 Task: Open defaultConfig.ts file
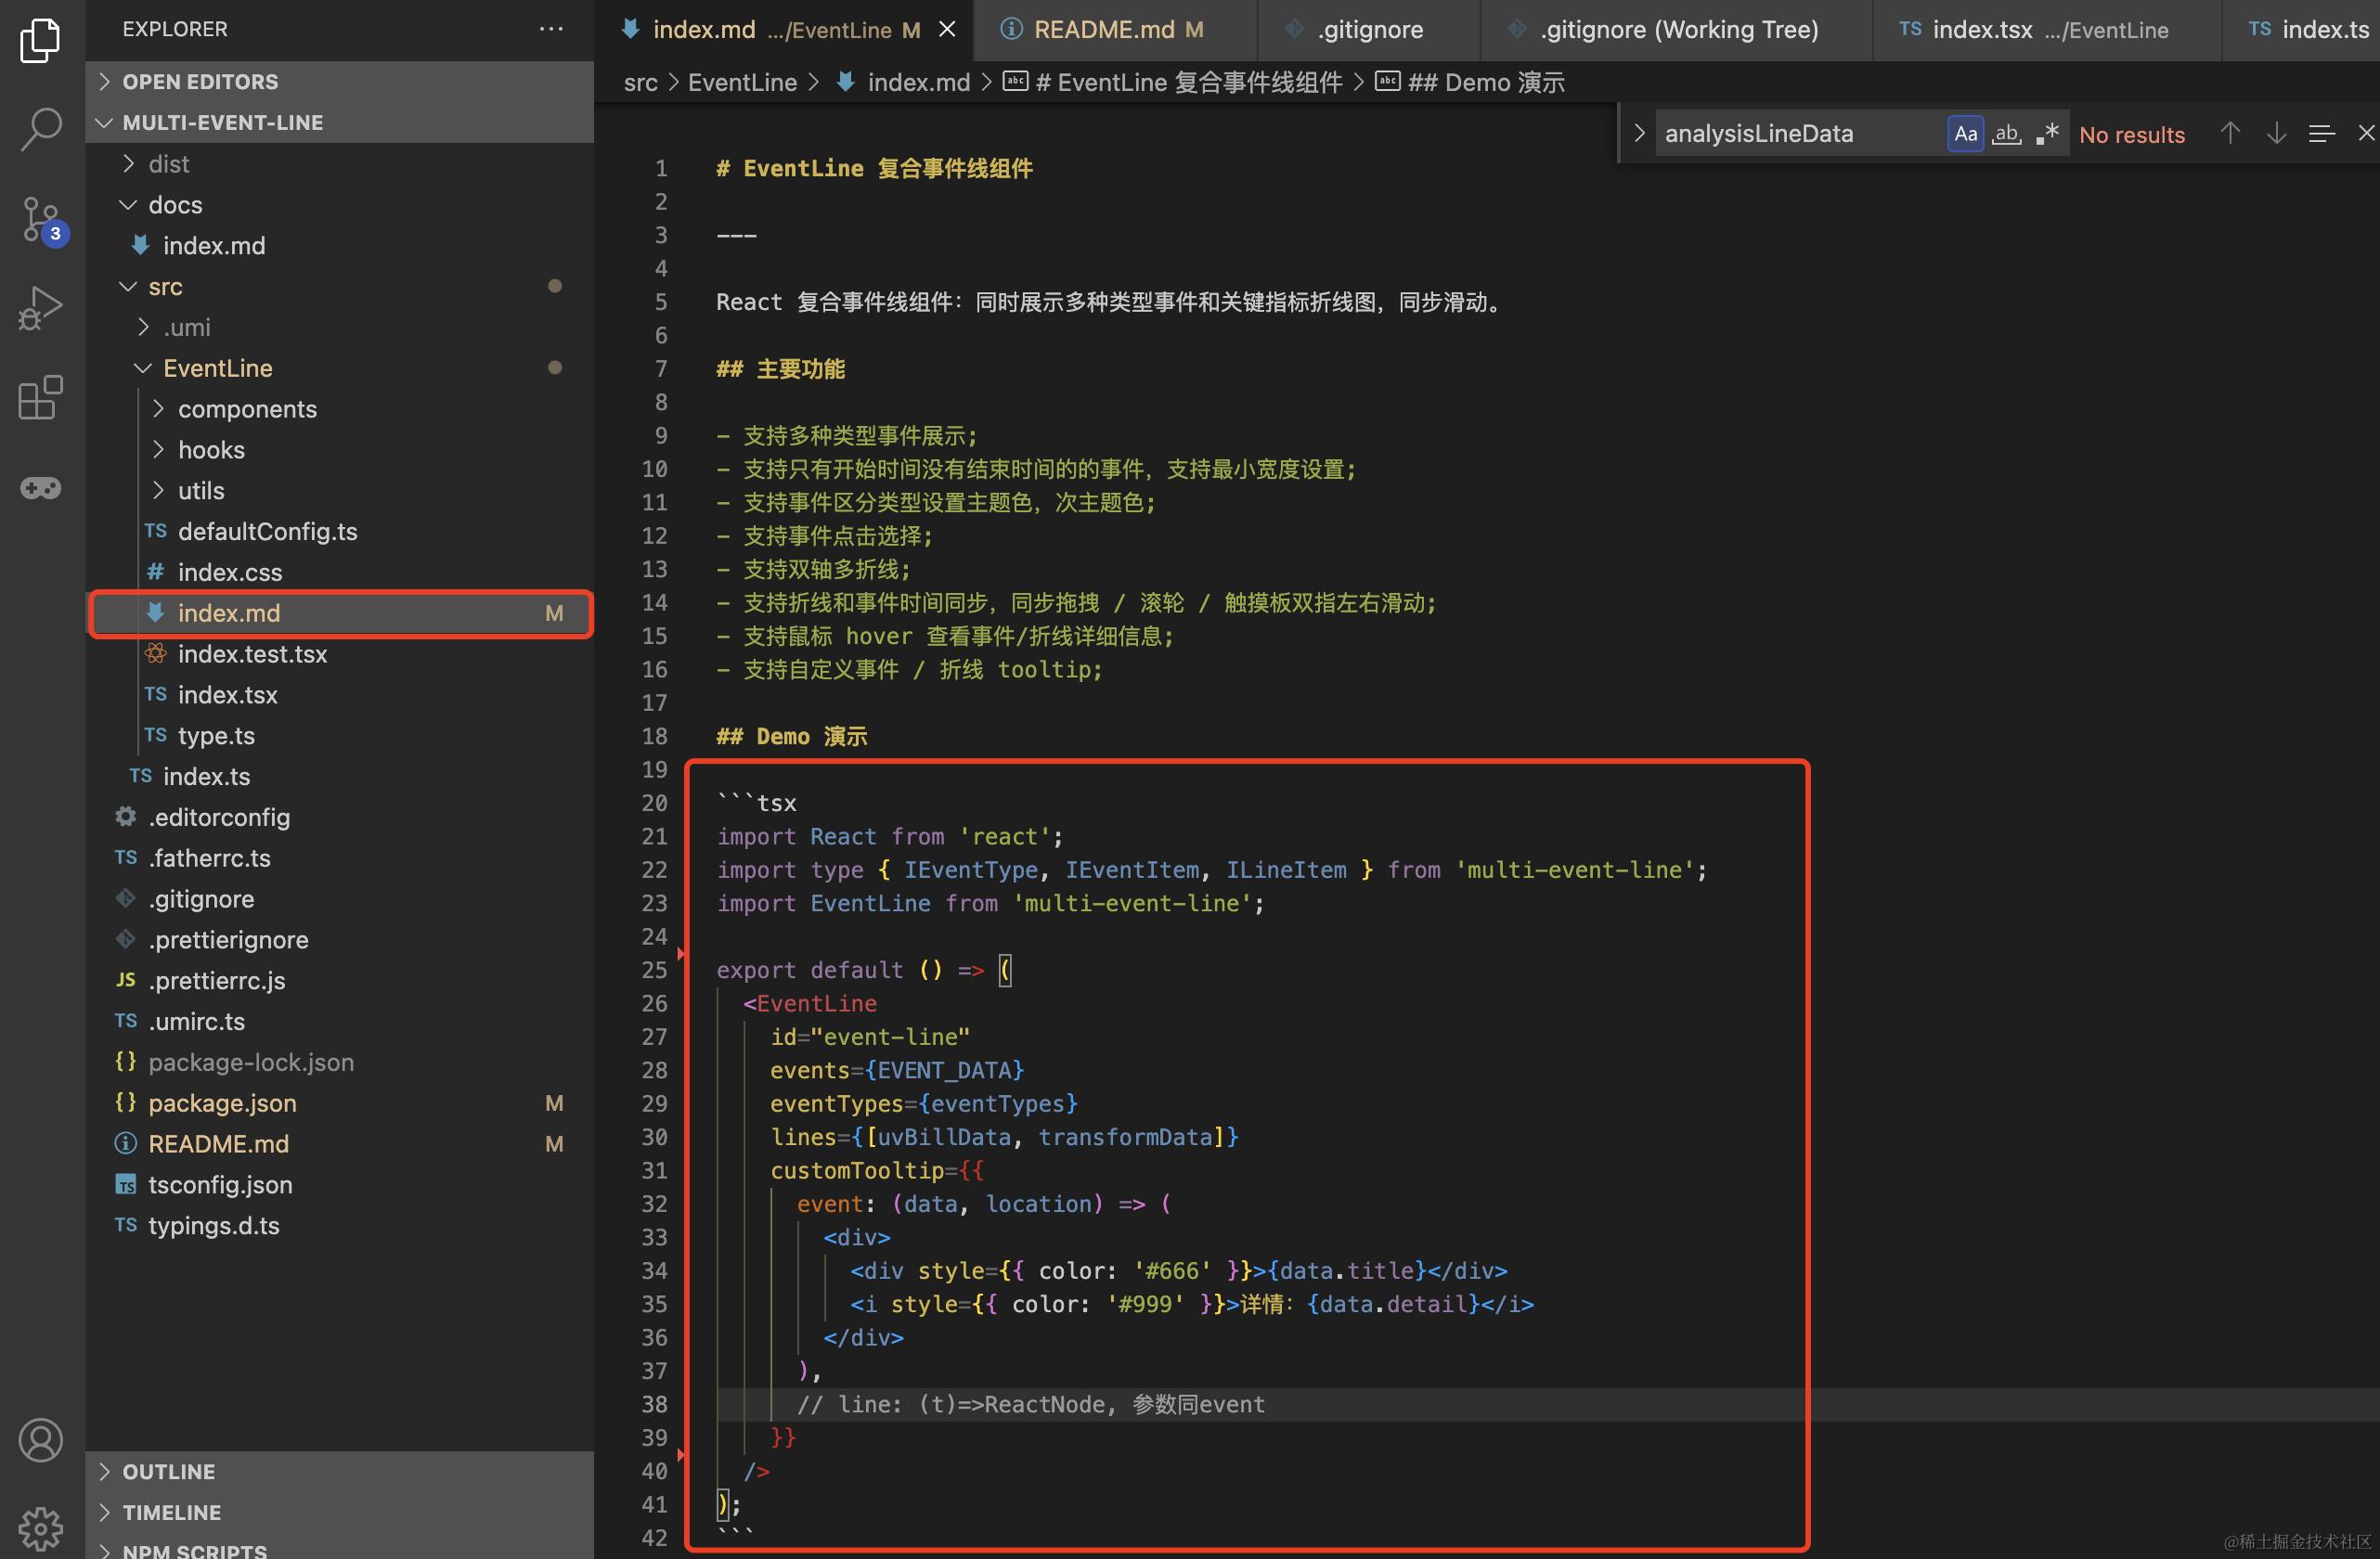click(x=339, y=531)
